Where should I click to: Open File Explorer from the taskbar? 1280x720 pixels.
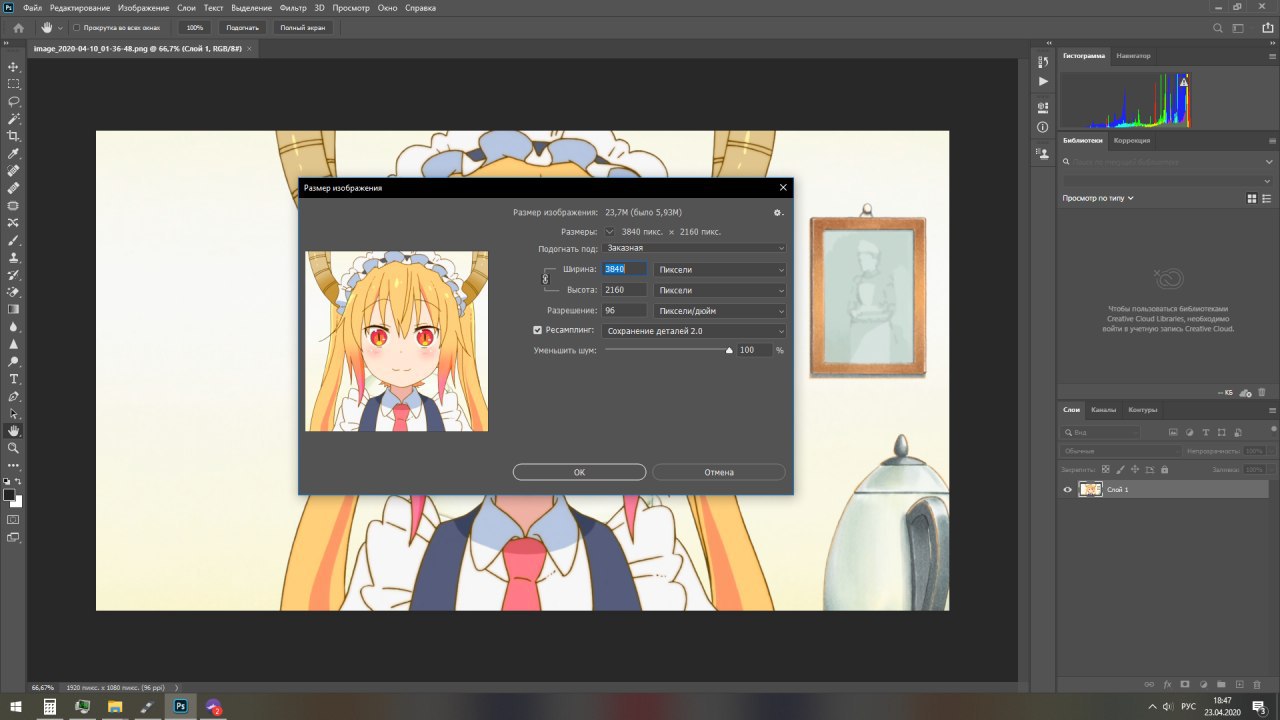(x=115, y=706)
